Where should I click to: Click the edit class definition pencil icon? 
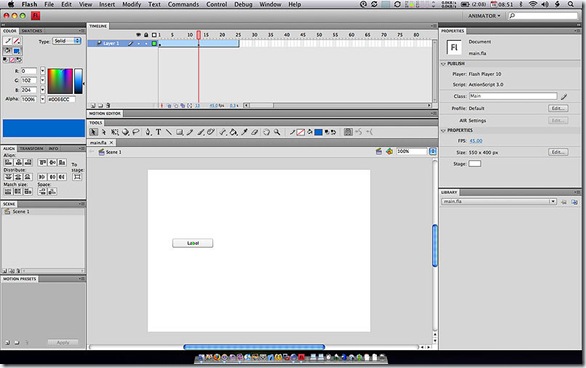coord(564,97)
